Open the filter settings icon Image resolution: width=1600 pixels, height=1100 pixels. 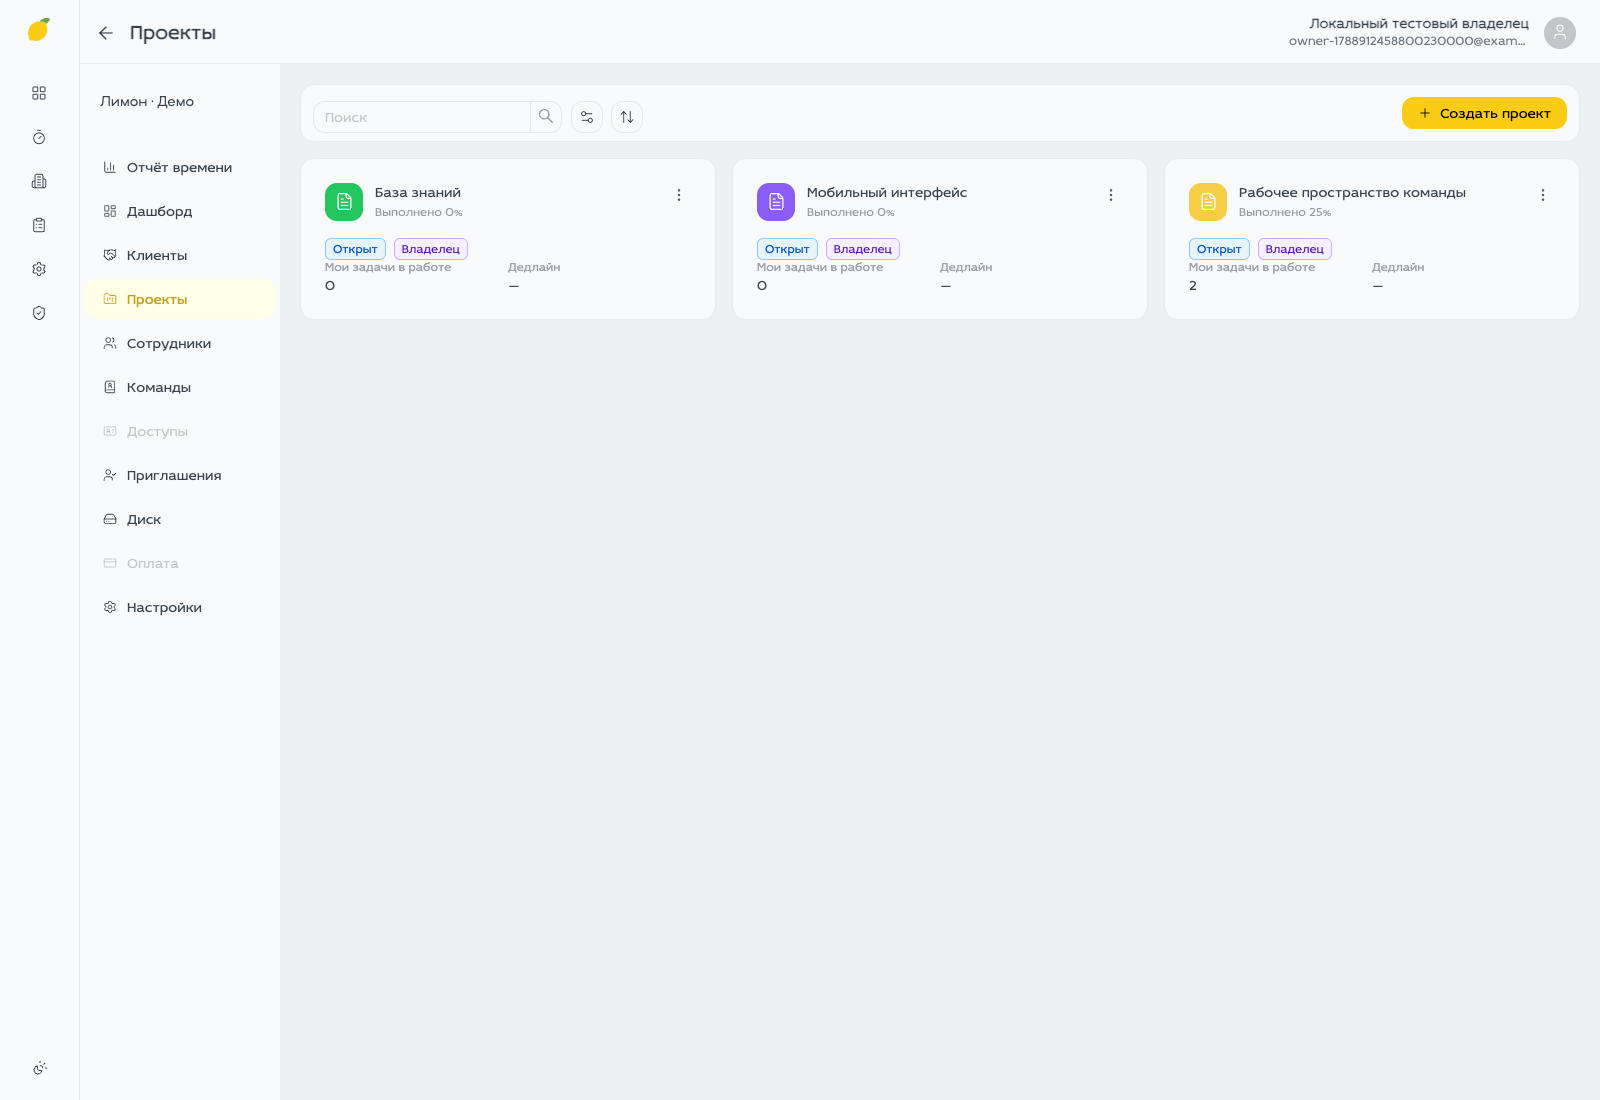tap(587, 117)
